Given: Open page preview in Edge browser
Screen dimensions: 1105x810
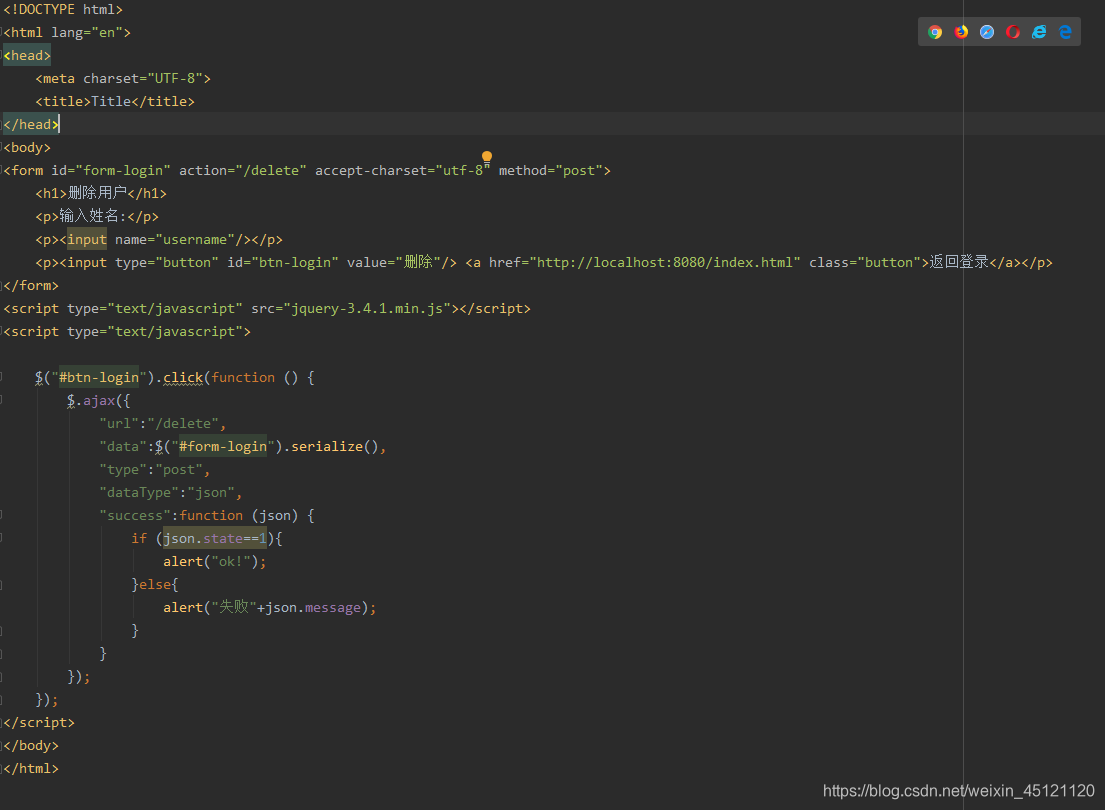Looking at the screenshot, I should click(1065, 32).
